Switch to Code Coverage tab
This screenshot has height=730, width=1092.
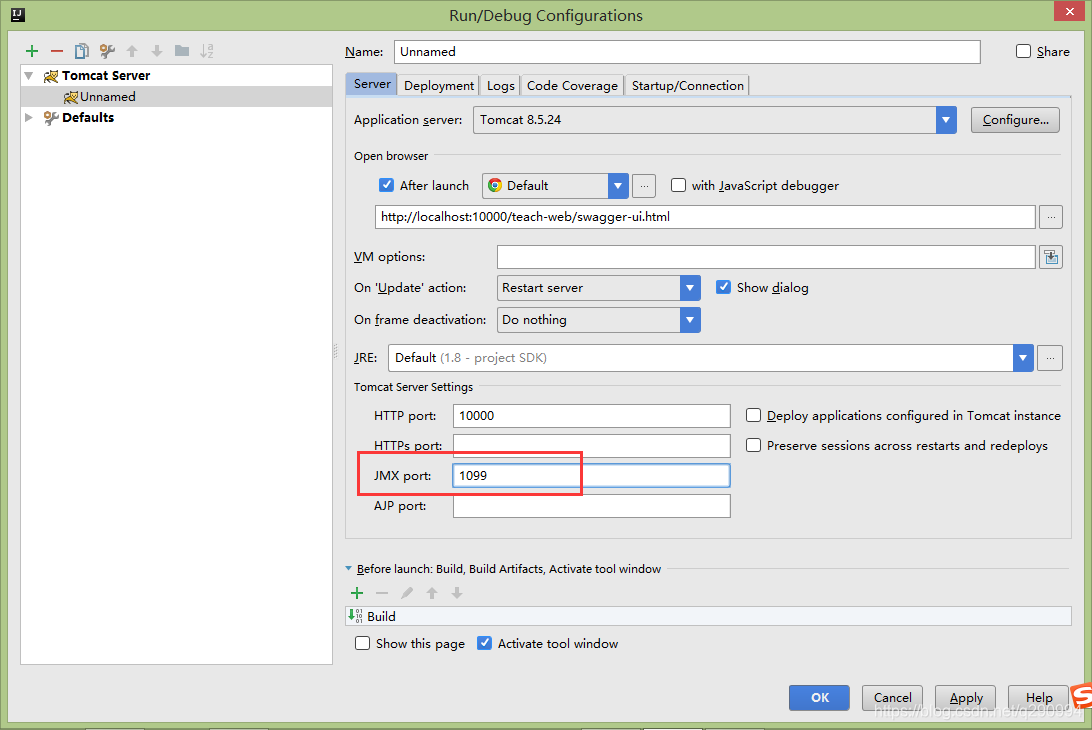(572, 86)
